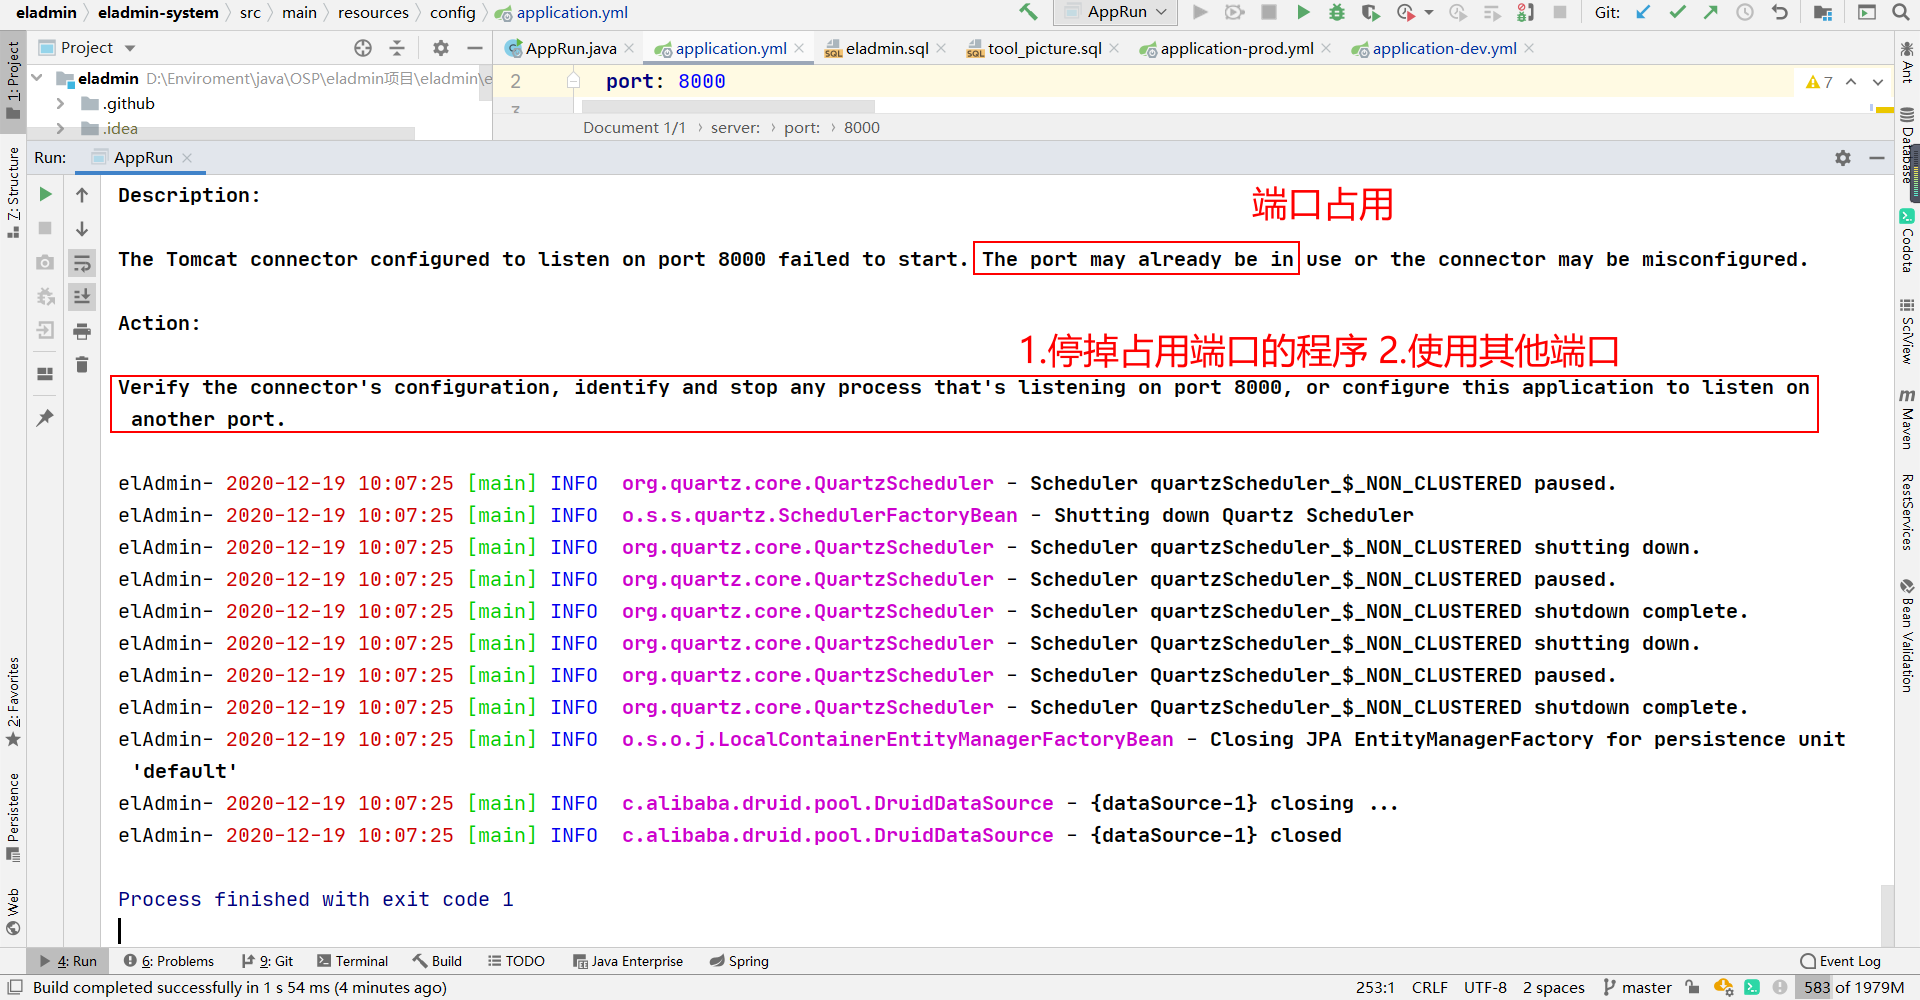Open Search Everywhere magnifier icon
The image size is (1920, 1000).
point(1901,12)
